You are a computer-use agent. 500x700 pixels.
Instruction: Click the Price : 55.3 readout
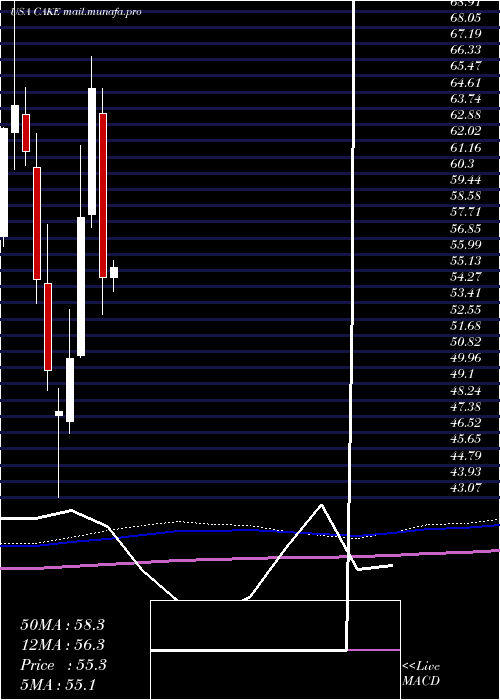click(x=63, y=665)
